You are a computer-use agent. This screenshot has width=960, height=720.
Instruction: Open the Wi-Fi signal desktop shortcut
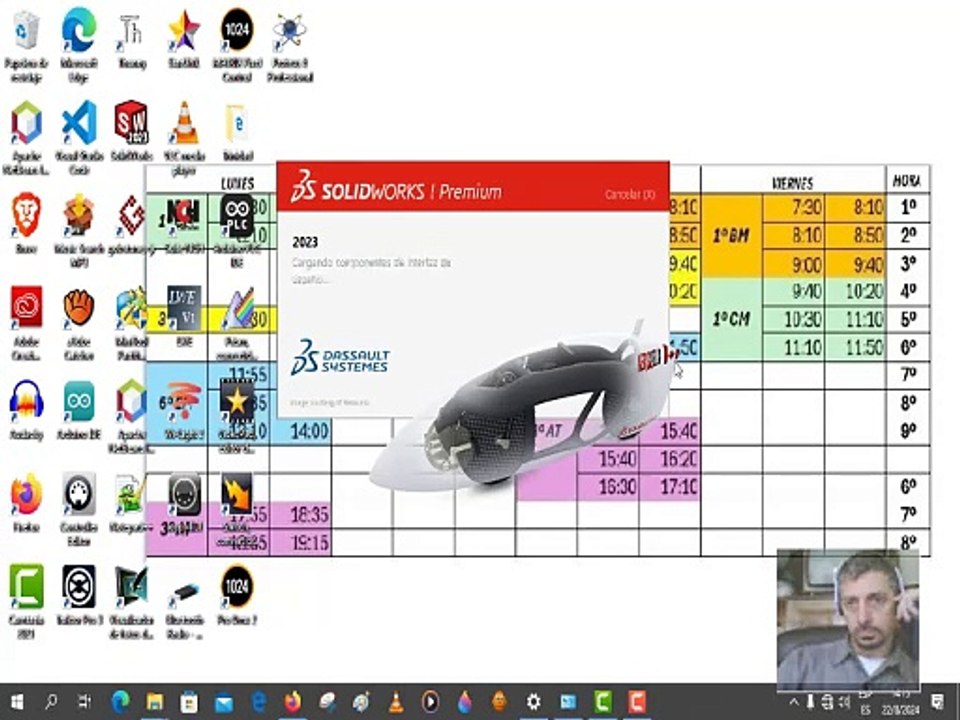coord(183,400)
